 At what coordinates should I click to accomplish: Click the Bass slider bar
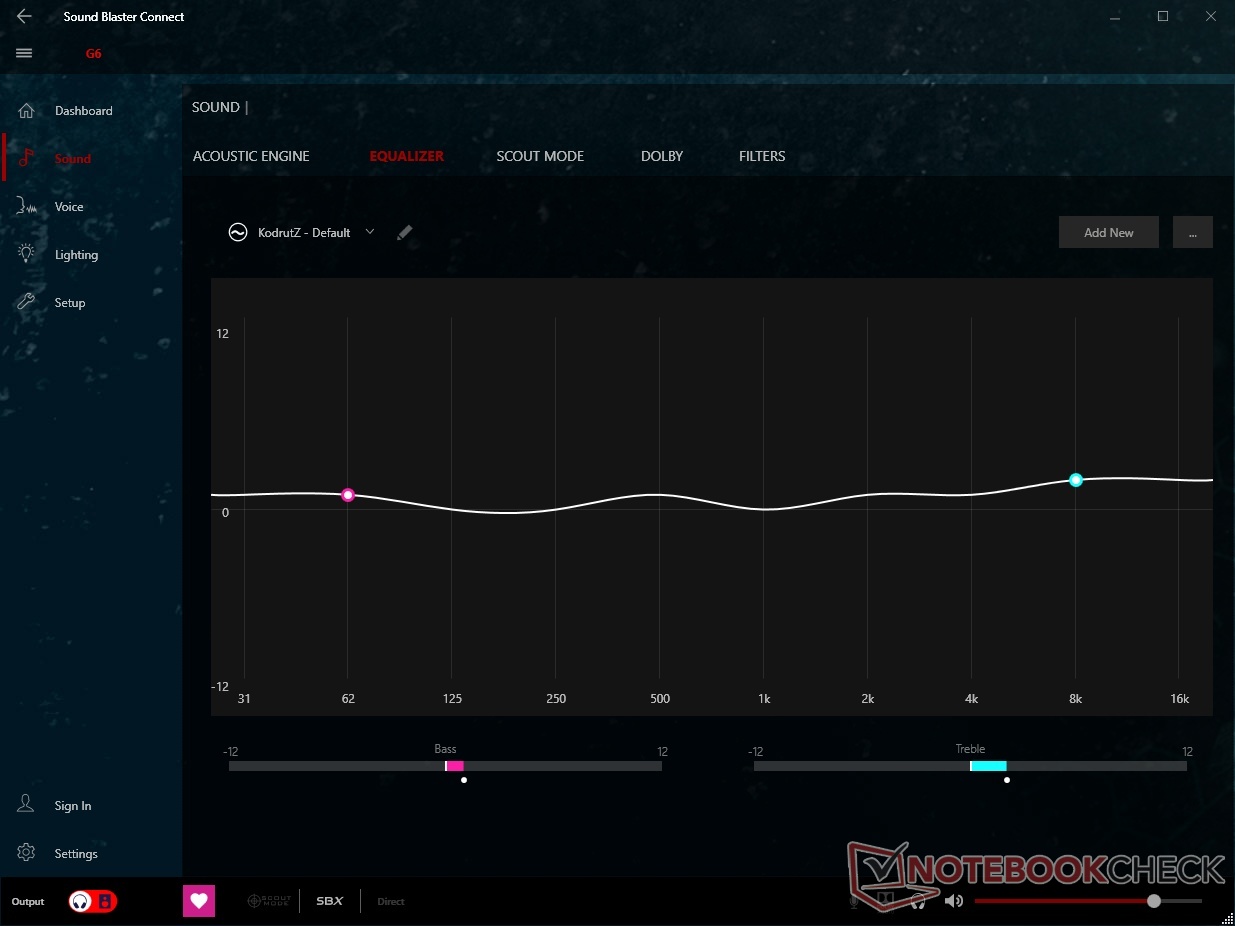click(x=445, y=766)
